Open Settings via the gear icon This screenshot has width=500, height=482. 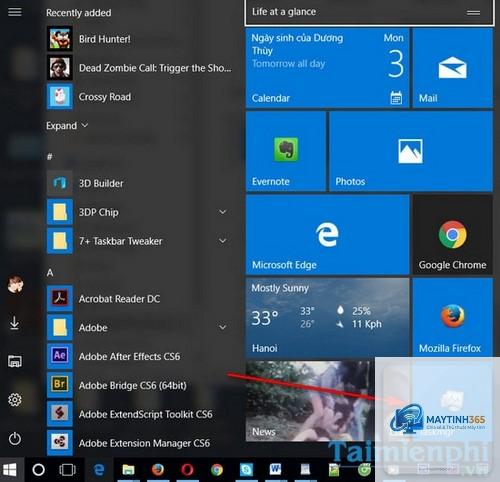[15, 400]
